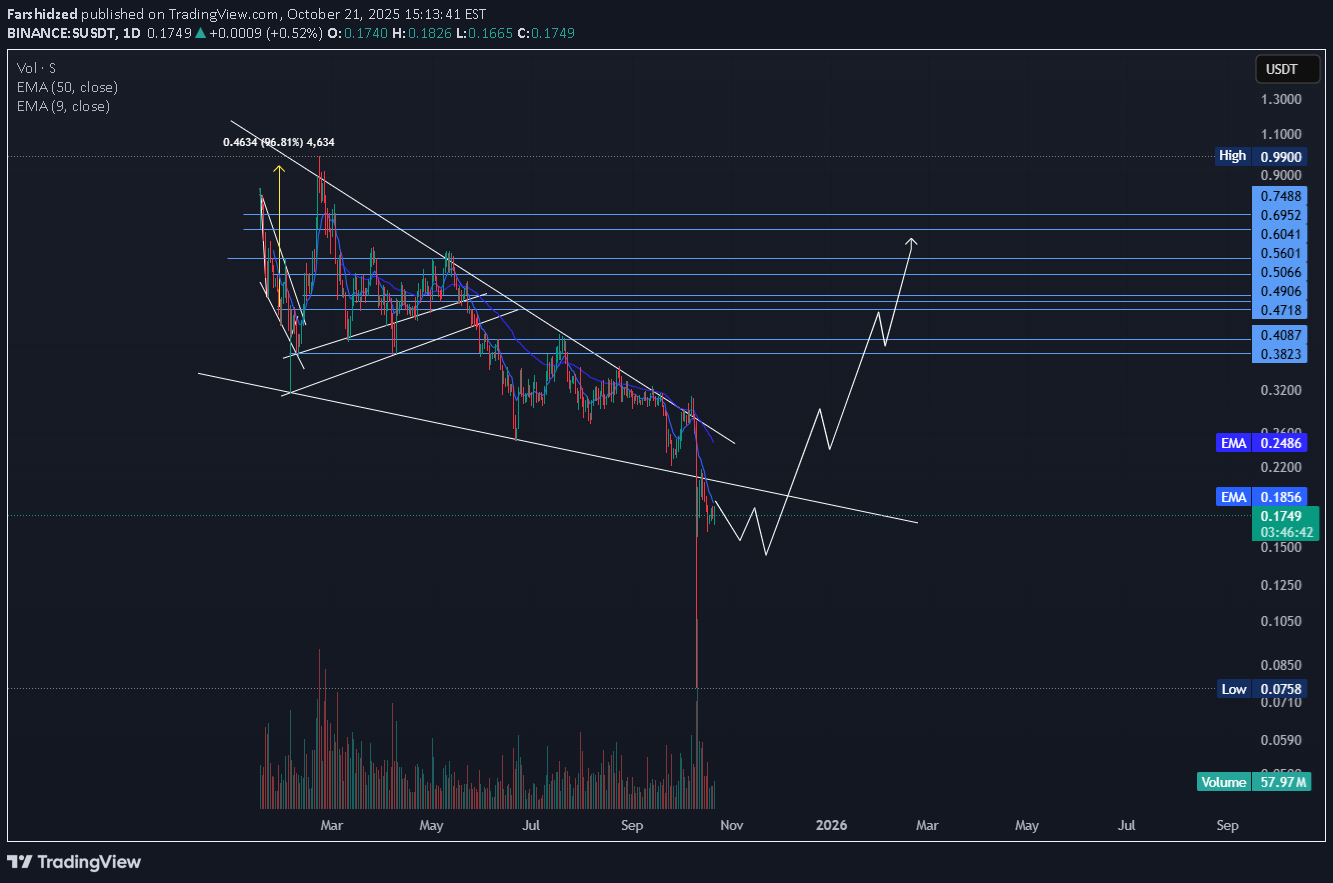Toggle the EMA (9, close) legend entry
1333x883 pixels.
(x=61, y=106)
